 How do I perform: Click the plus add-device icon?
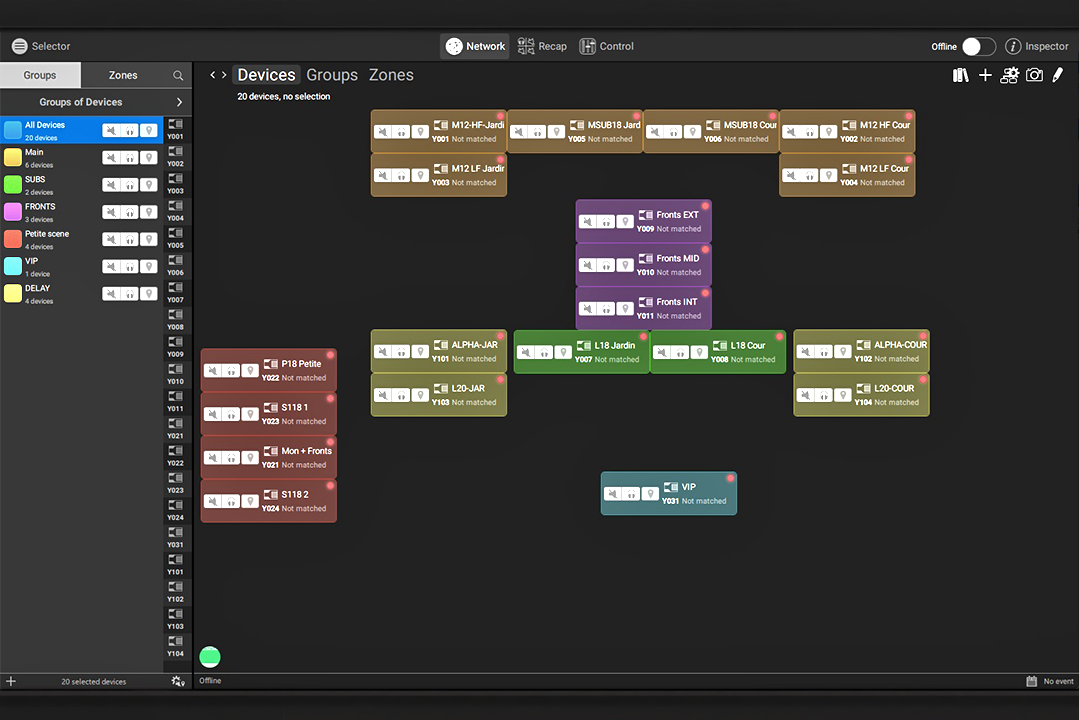point(985,75)
